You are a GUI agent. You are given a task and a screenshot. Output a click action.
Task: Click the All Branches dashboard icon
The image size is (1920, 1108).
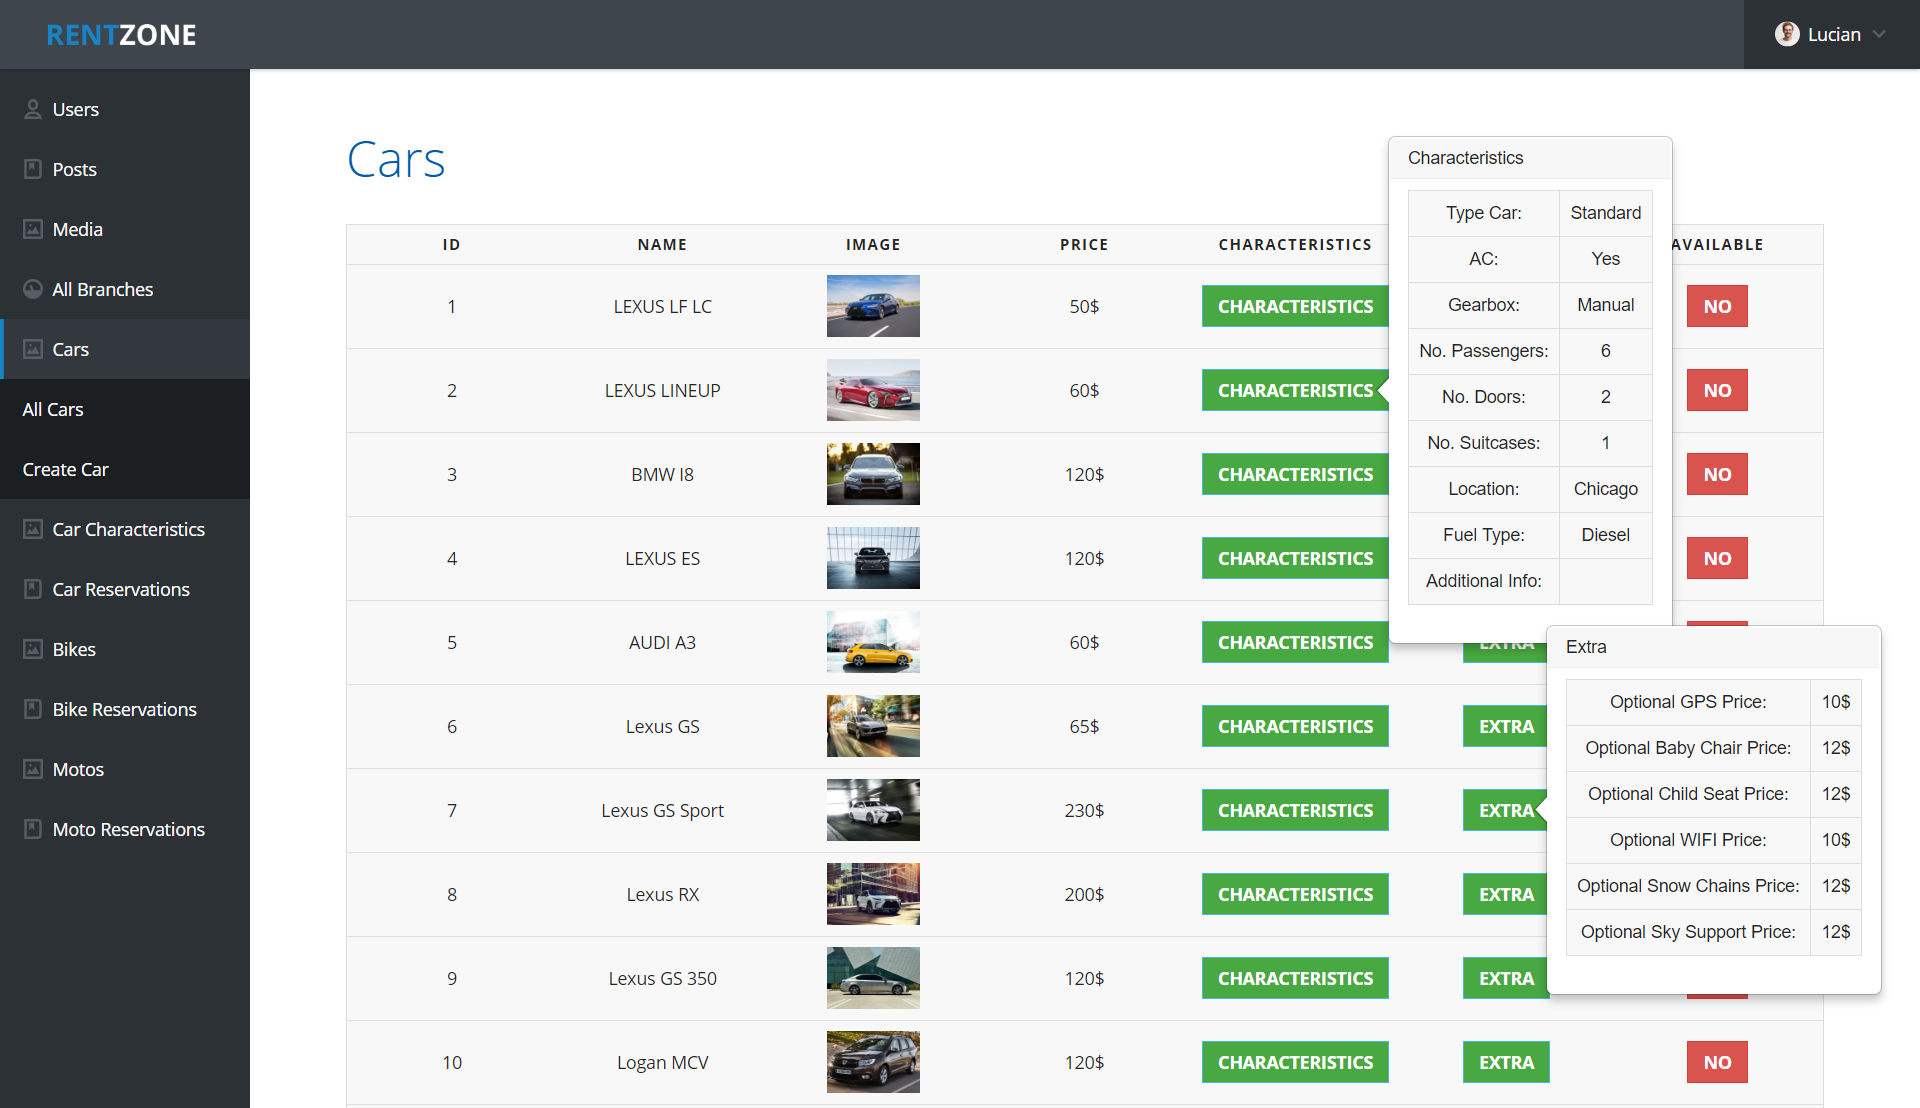coord(33,289)
